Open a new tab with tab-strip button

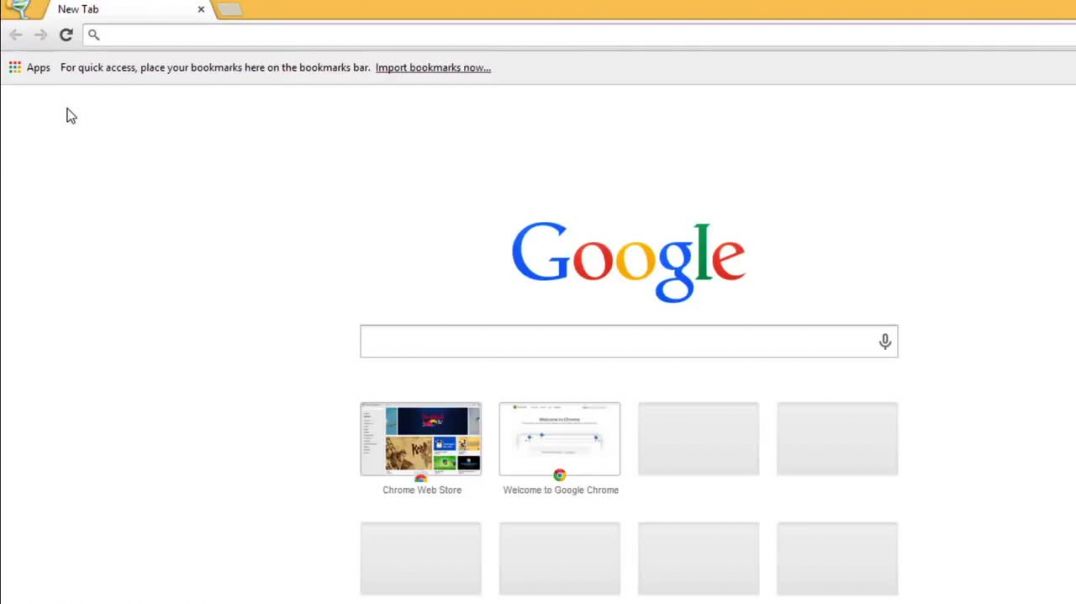coord(229,10)
